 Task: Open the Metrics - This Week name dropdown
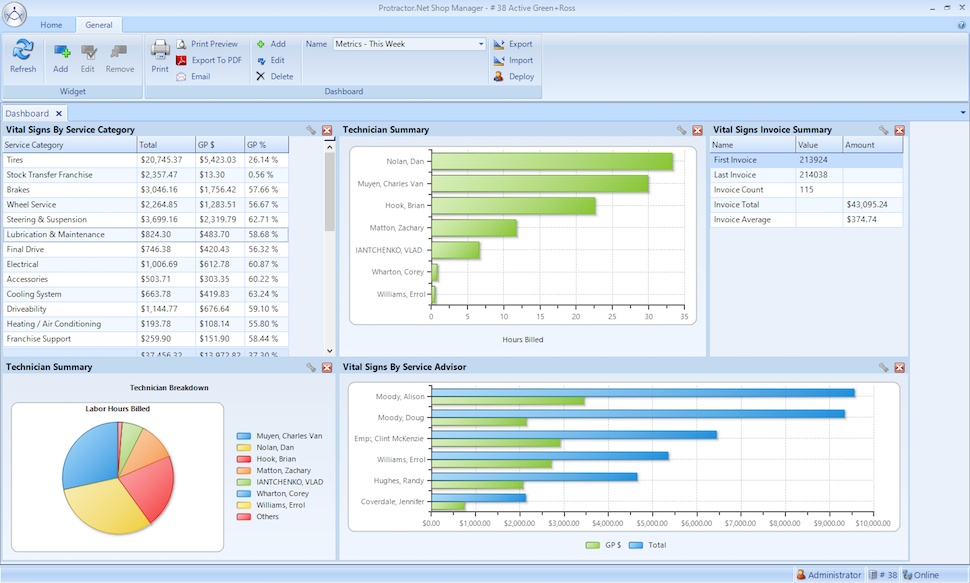(481, 44)
